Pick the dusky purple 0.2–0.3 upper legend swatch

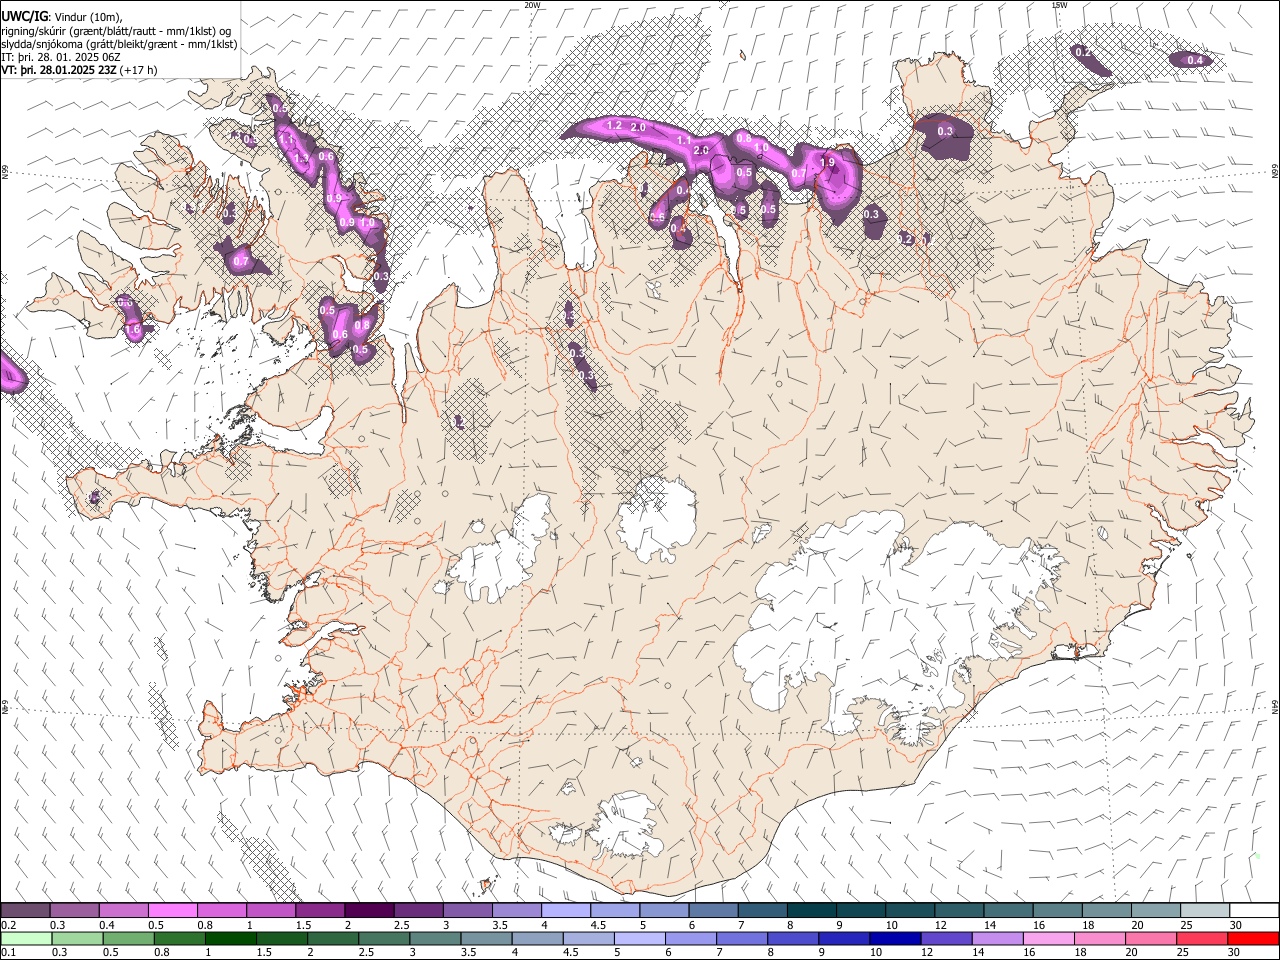point(25,910)
